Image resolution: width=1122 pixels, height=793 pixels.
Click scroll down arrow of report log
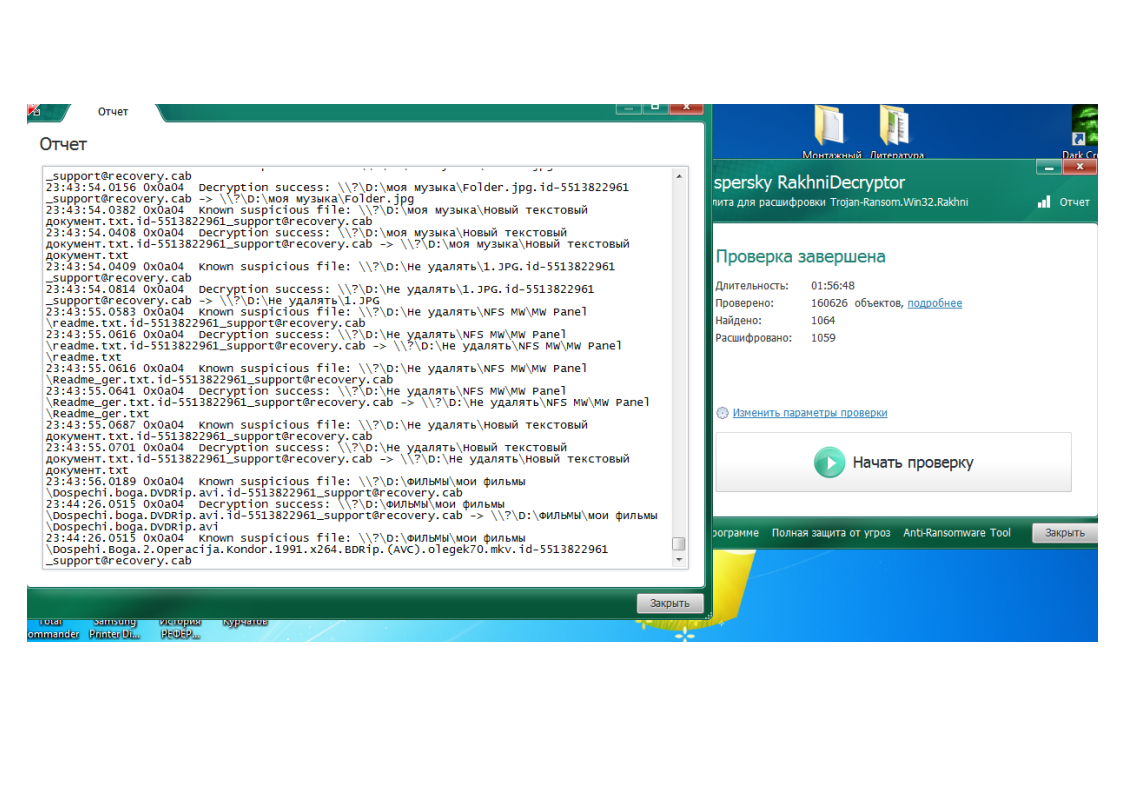pos(679,560)
